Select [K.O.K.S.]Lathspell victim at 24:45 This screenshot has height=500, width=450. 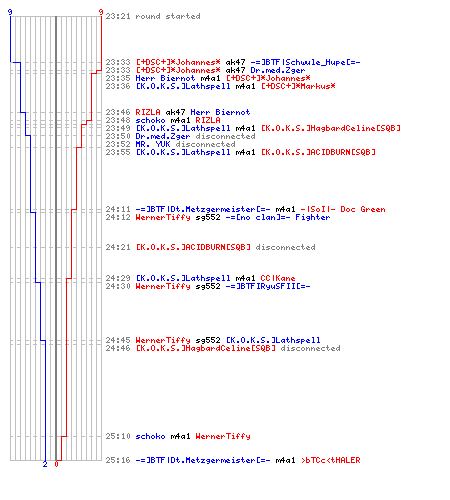click(273, 340)
